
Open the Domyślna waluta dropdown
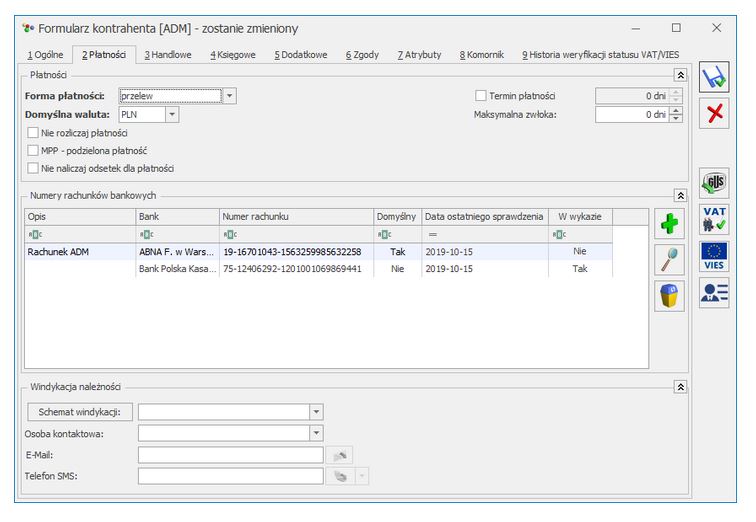[172, 115]
